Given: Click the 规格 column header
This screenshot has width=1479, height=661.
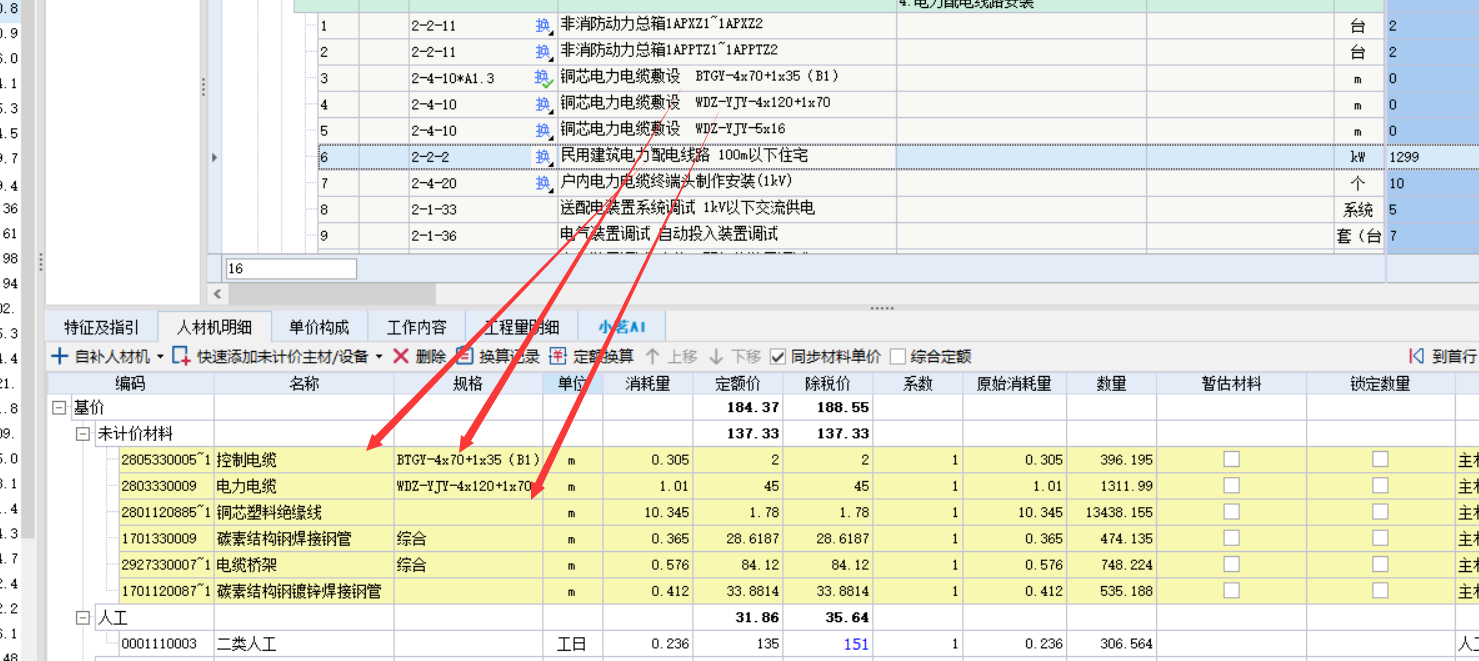Looking at the screenshot, I should click(x=468, y=383).
